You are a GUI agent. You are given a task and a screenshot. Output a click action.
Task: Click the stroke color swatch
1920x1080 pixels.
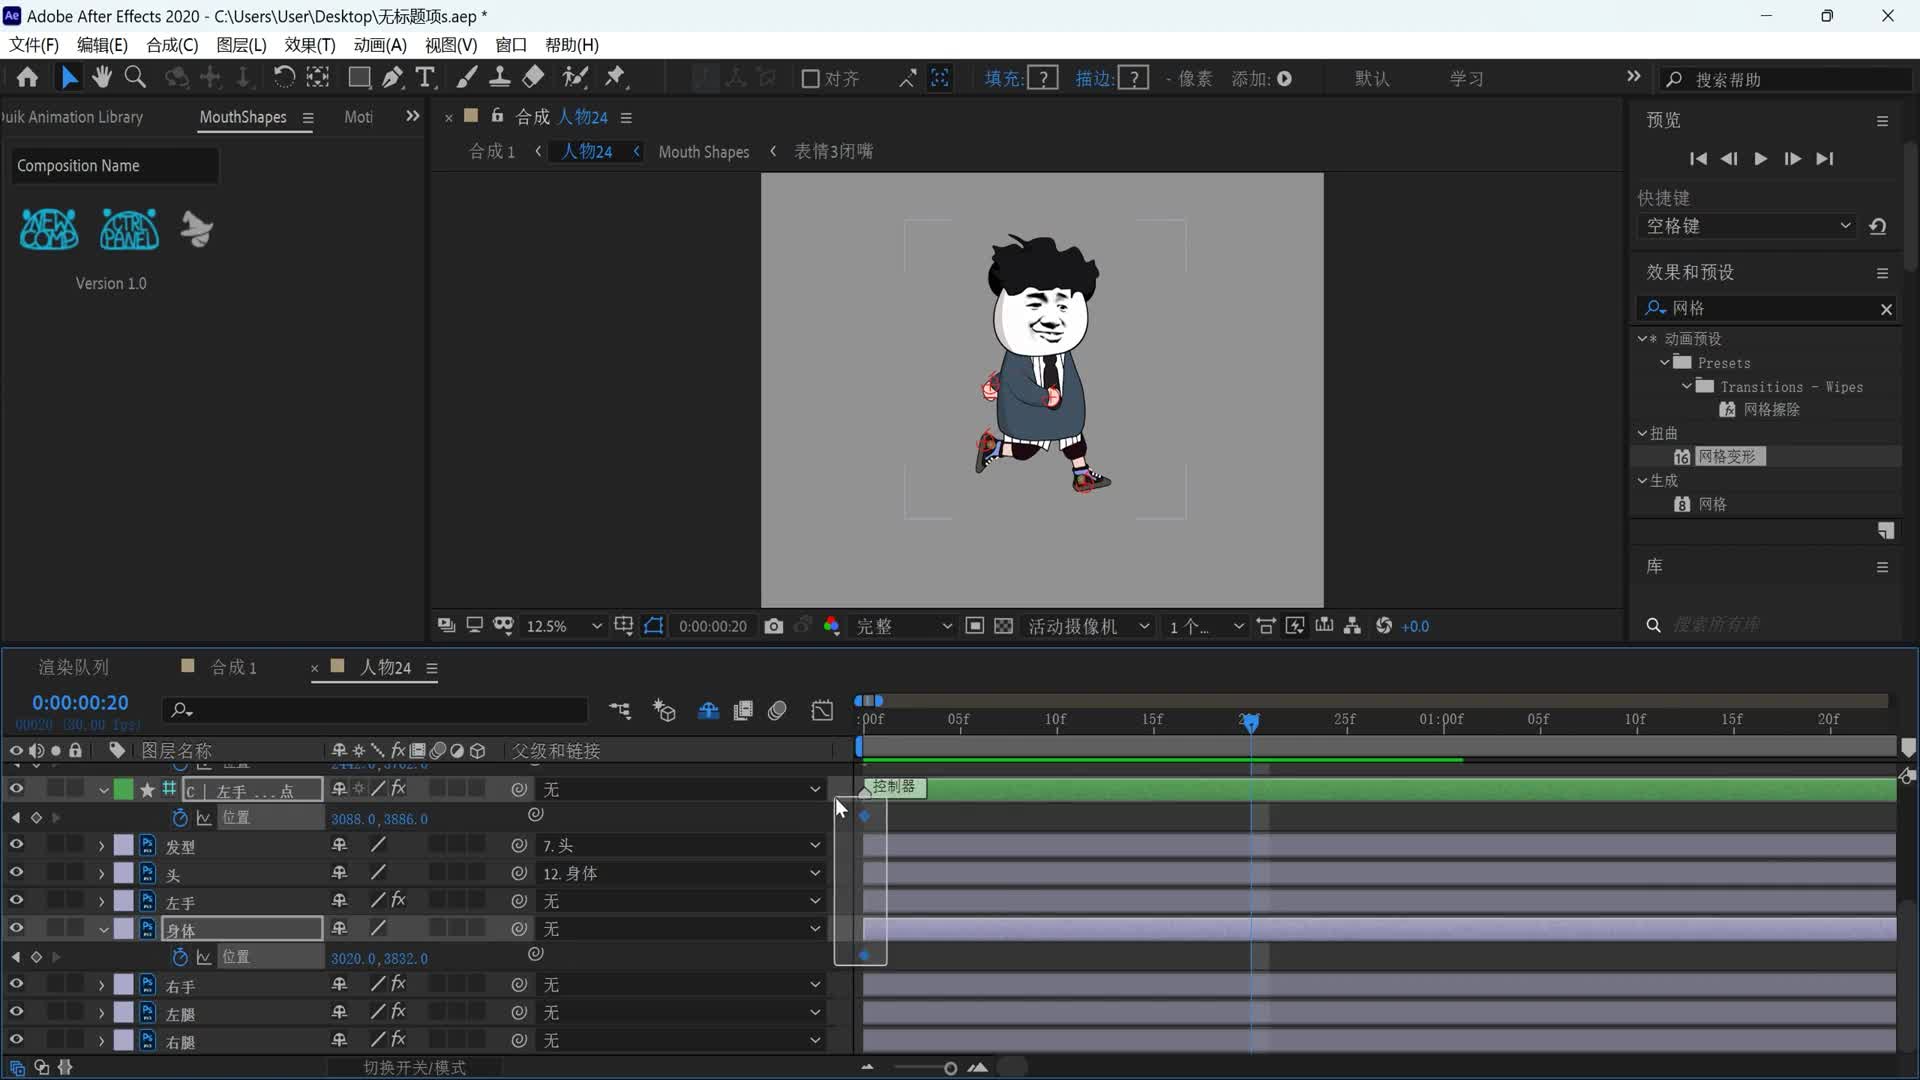click(1133, 78)
